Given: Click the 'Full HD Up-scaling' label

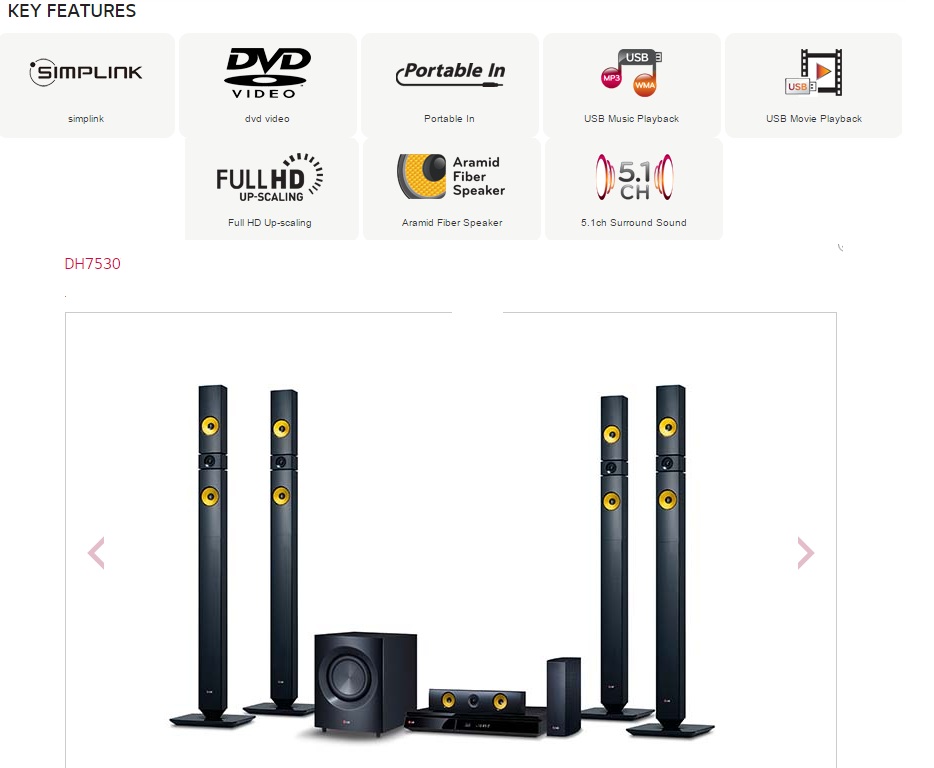Looking at the screenshot, I should [x=270, y=222].
